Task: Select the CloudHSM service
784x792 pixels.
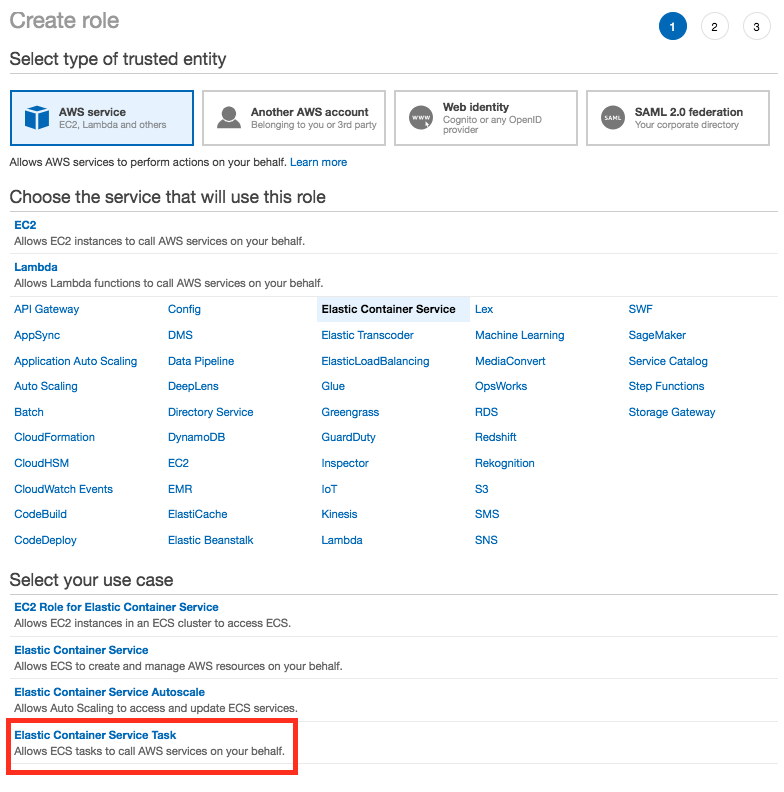Action: (x=41, y=463)
